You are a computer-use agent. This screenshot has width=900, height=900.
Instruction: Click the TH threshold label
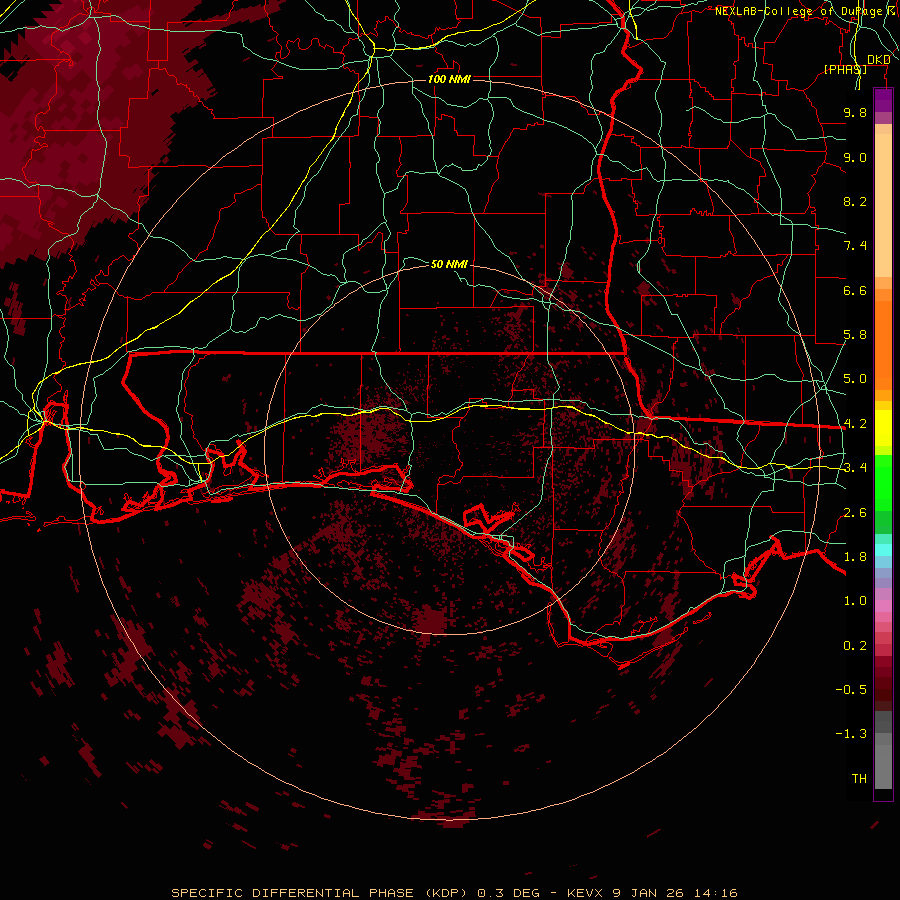click(x=859, y=778)
